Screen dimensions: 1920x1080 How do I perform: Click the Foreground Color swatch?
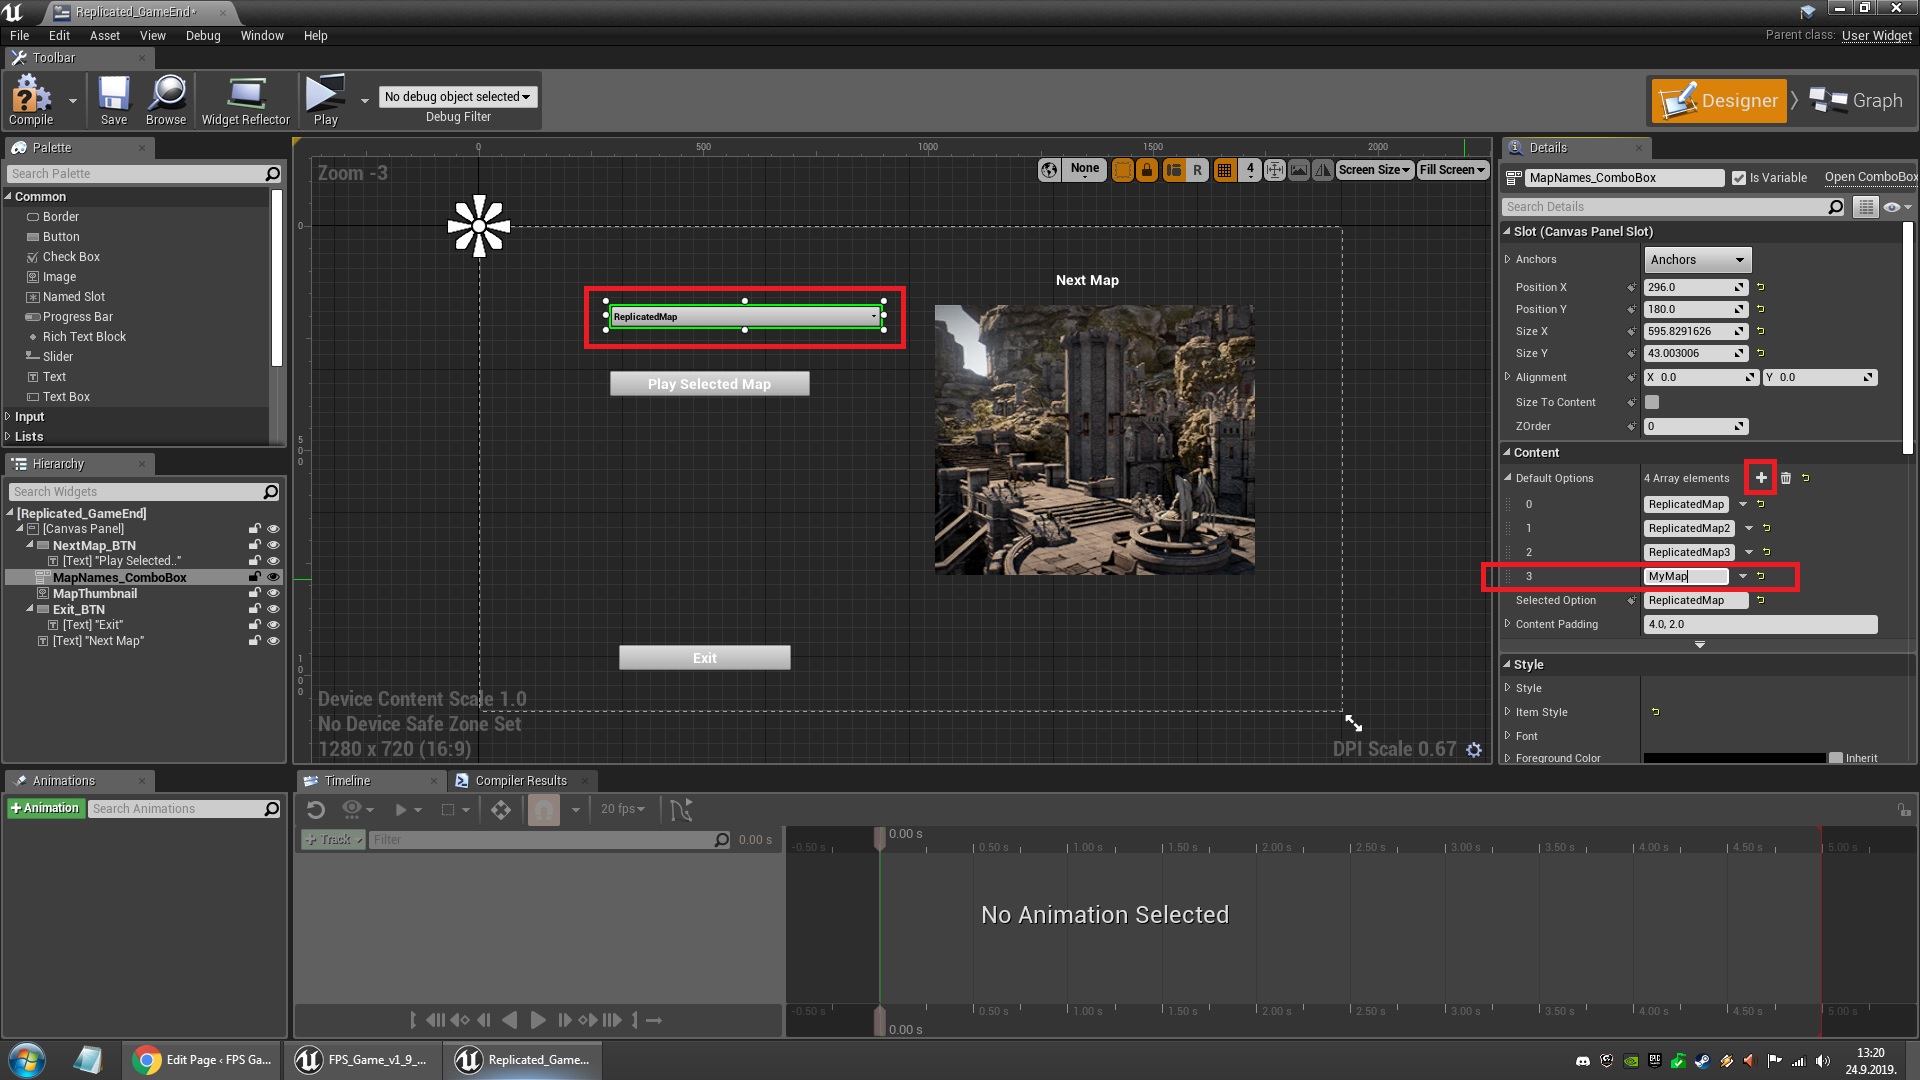tap(1734, 758)
